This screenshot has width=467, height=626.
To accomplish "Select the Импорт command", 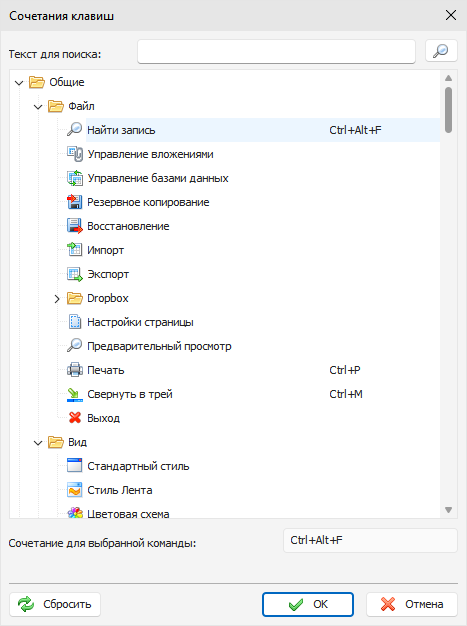I will click(105, 250).
